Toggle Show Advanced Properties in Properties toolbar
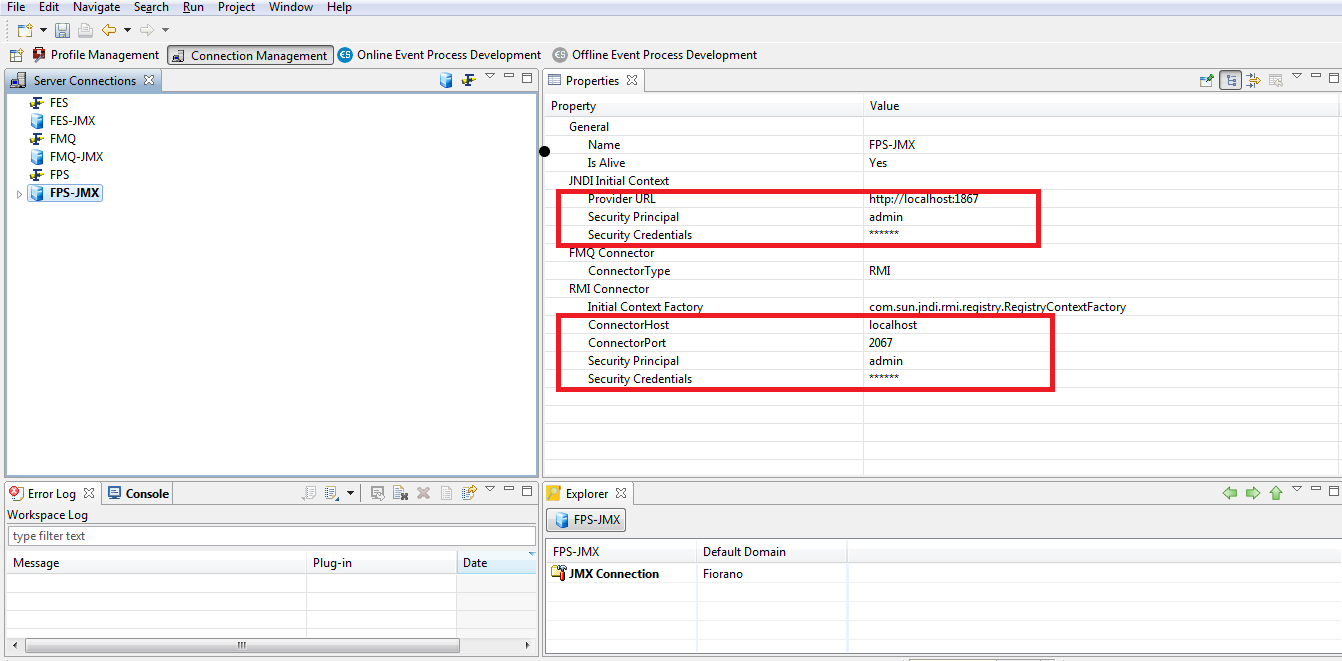 coord(1253,81)
